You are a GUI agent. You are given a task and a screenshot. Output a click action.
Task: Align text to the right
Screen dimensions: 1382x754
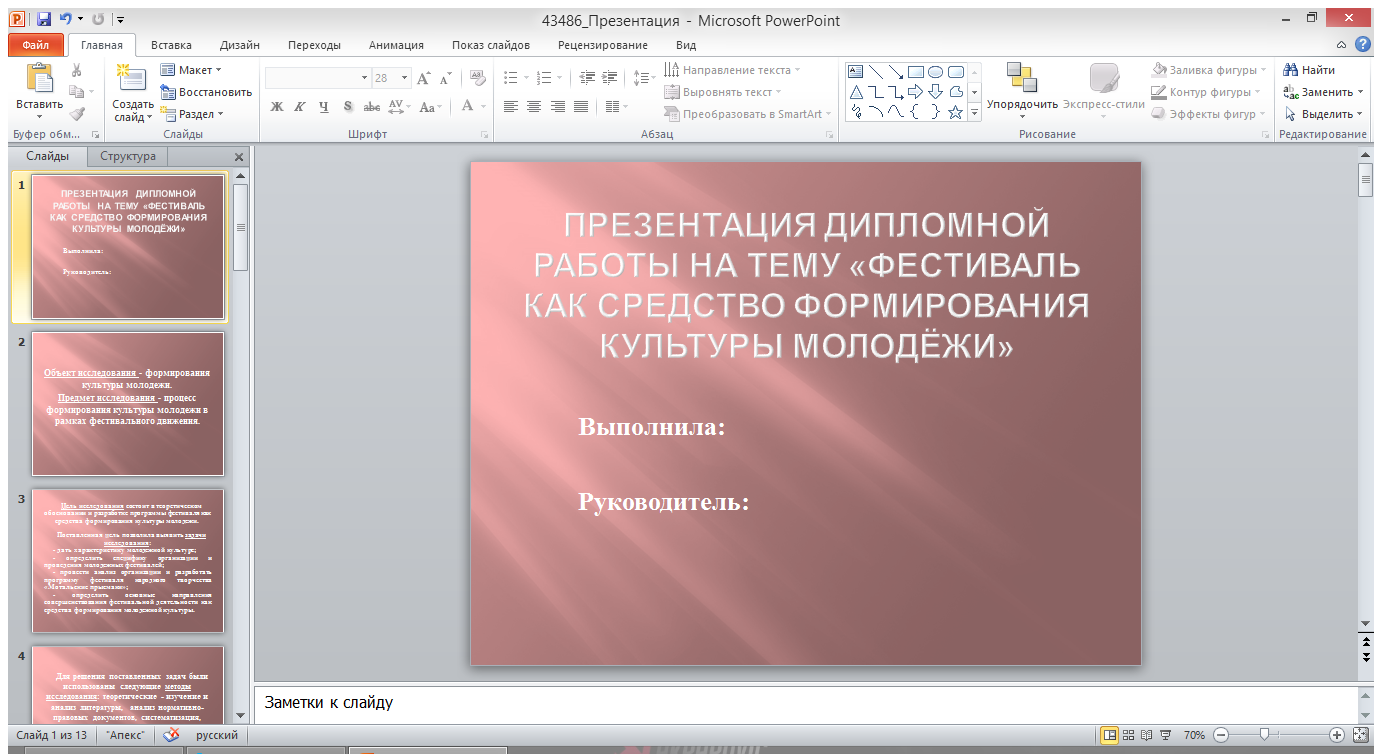click(x=558, y=106)
